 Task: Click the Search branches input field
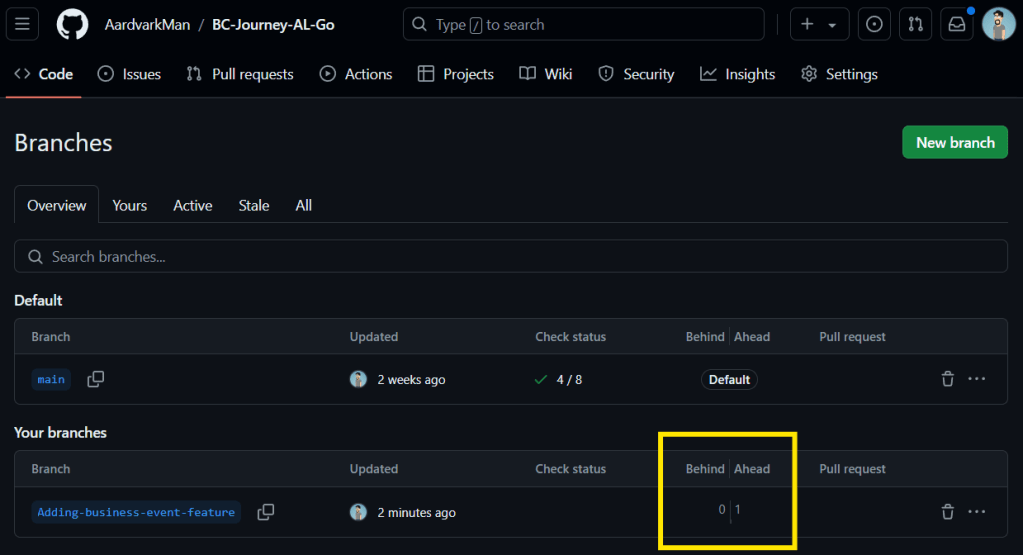(510, 257)
